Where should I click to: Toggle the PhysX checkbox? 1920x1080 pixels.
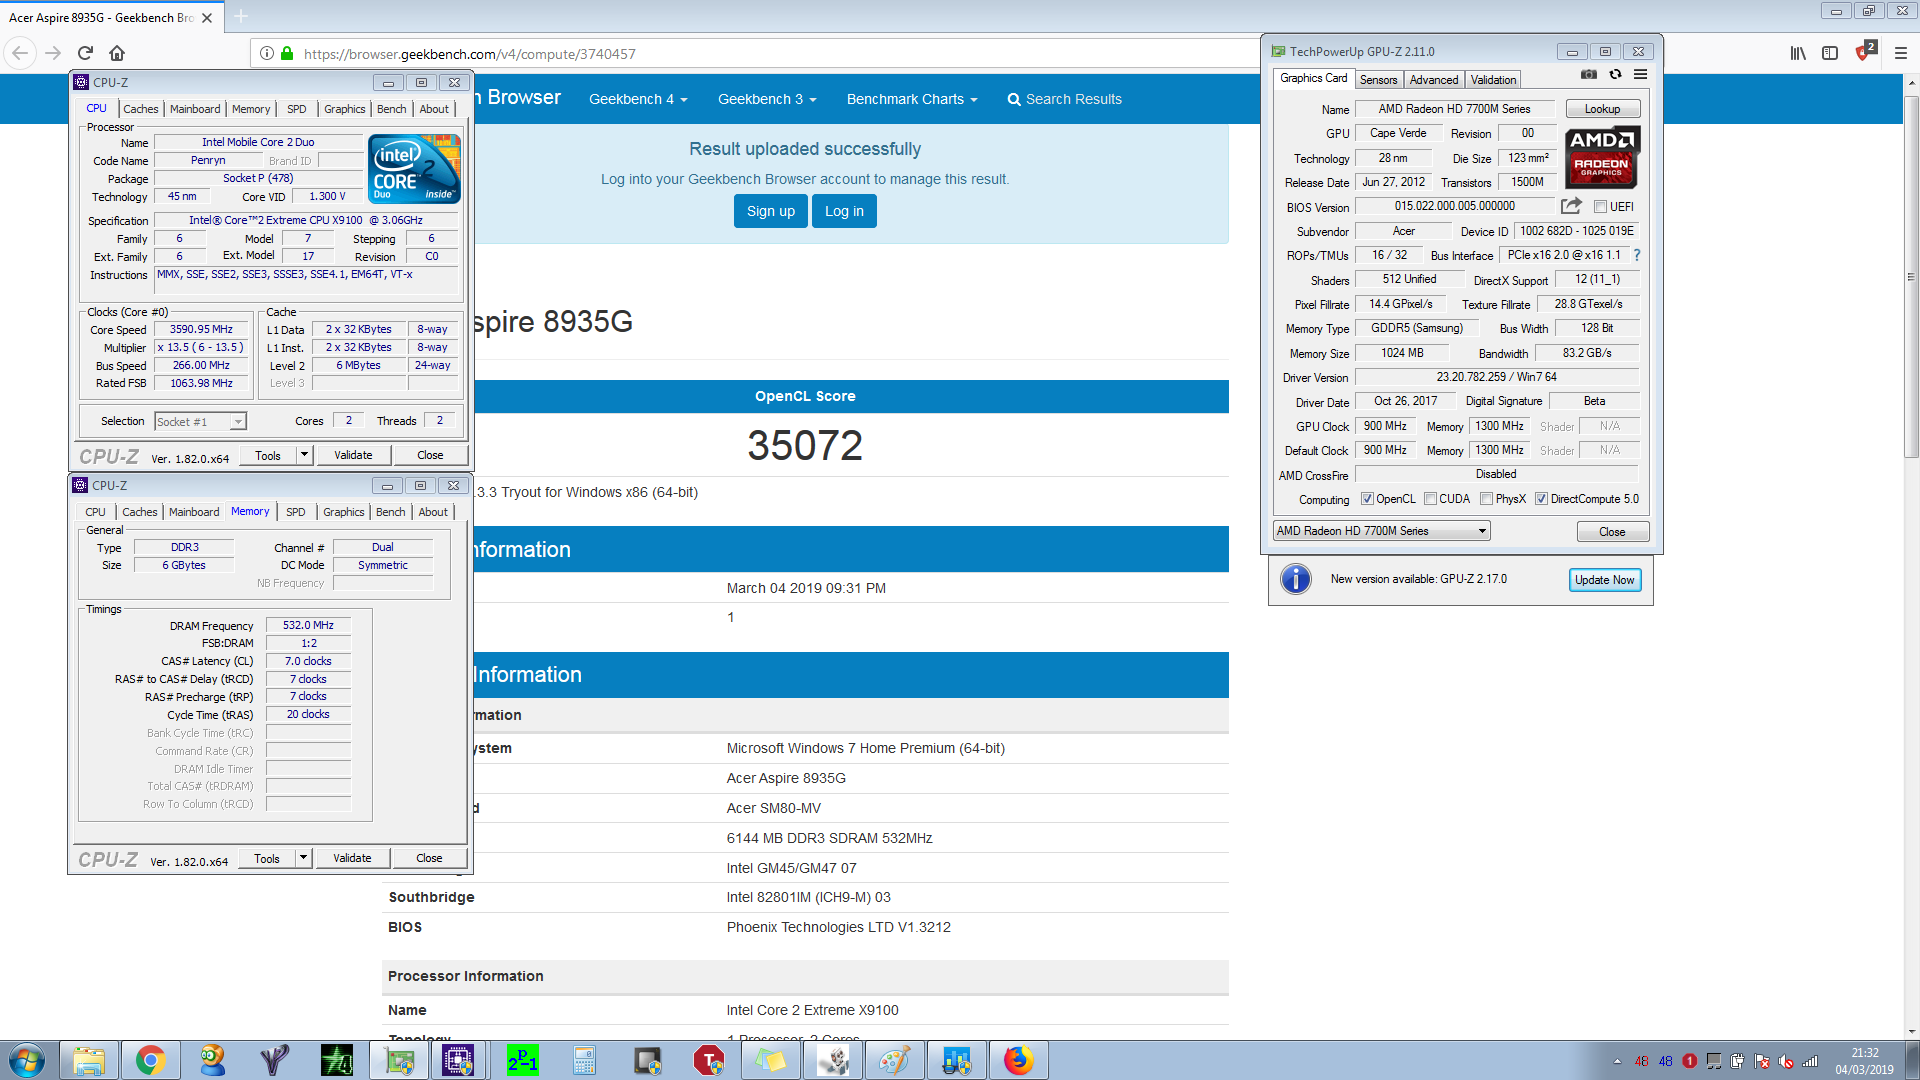[x=1486, y=499]
